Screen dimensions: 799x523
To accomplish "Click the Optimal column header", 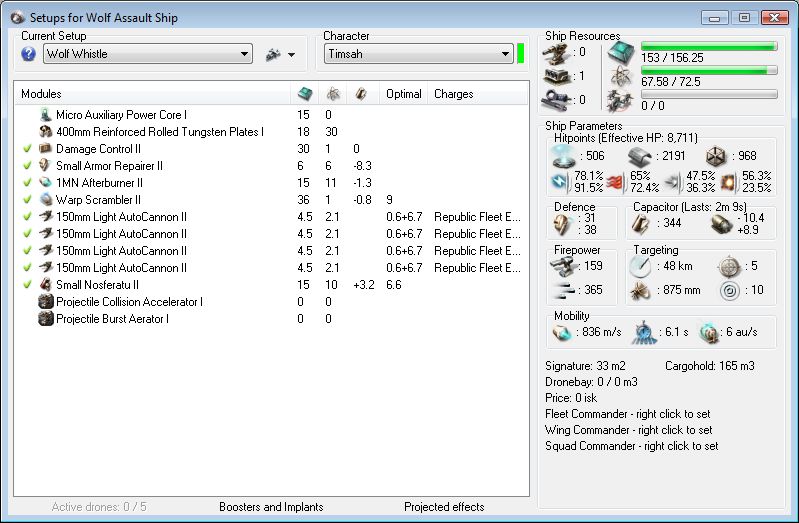I will pyautogui.click(x=404, y=94).
